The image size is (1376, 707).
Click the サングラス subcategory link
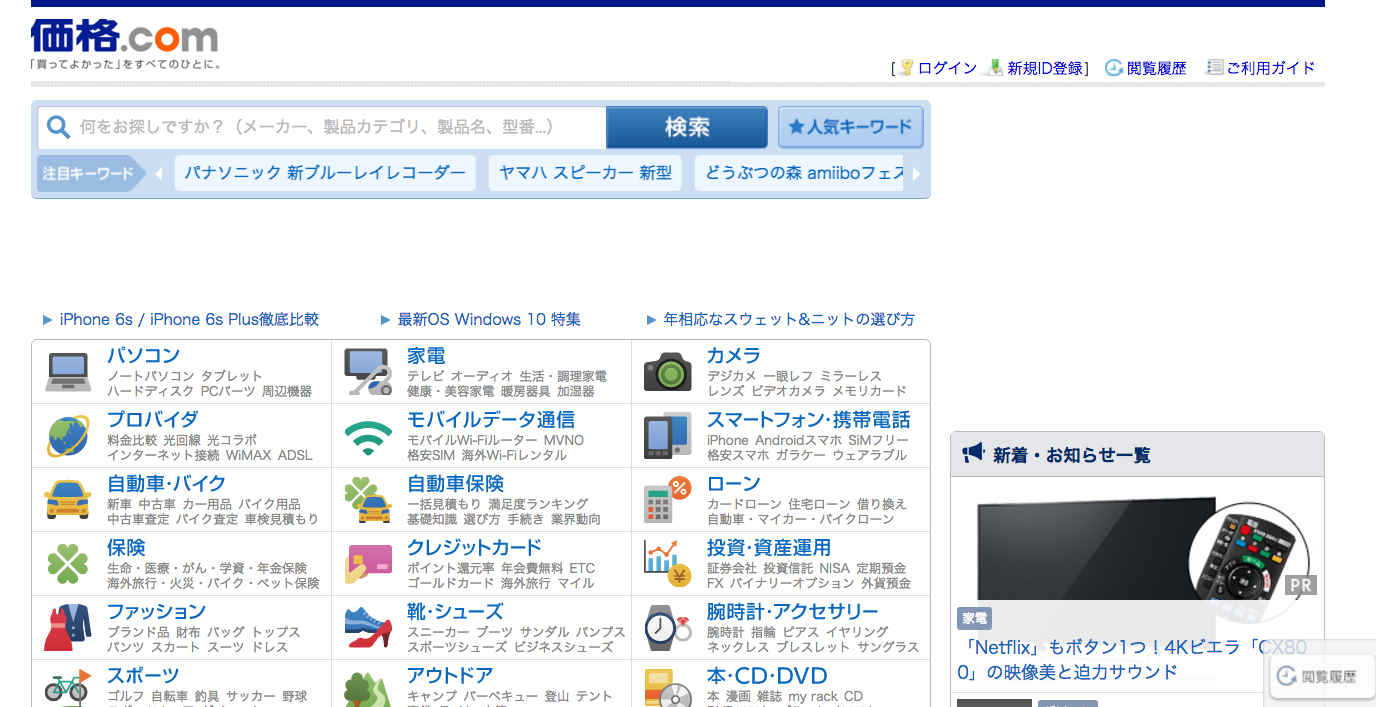click(x=886, y=647)
